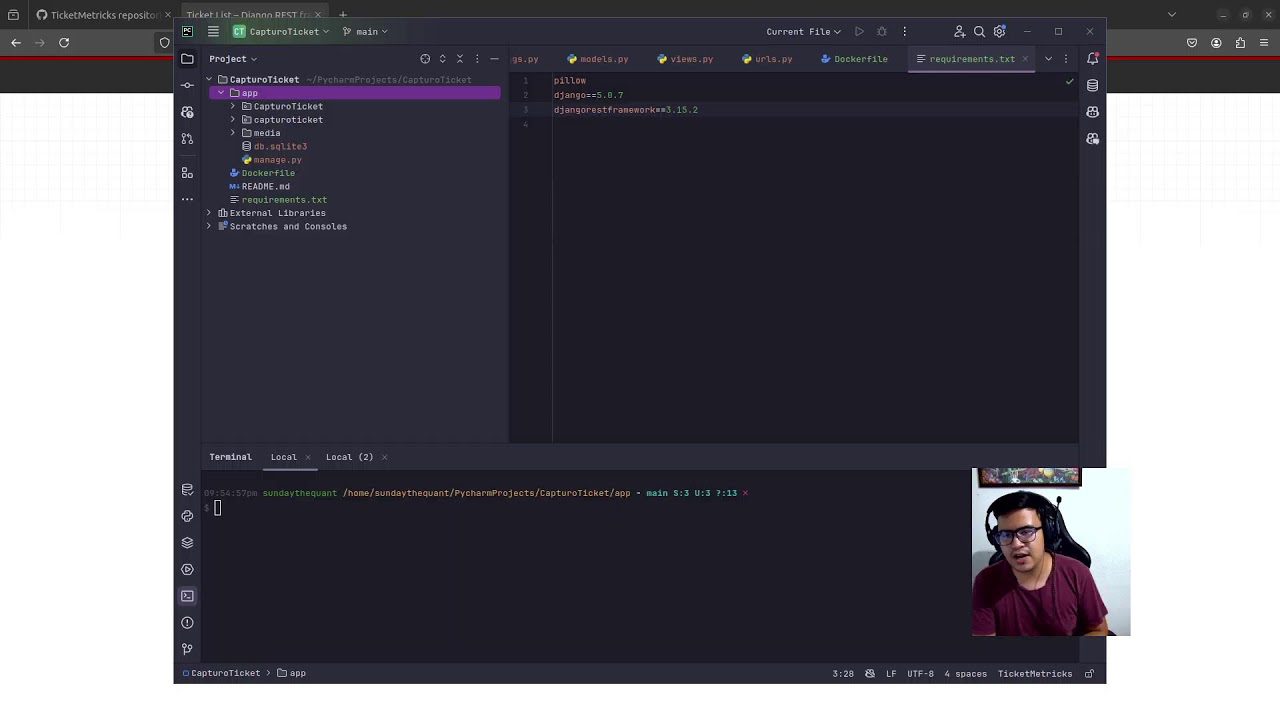Click UTF-8 encoding in status bar
Viewport: 1280px width, 720px height.
tap(920, 674)
